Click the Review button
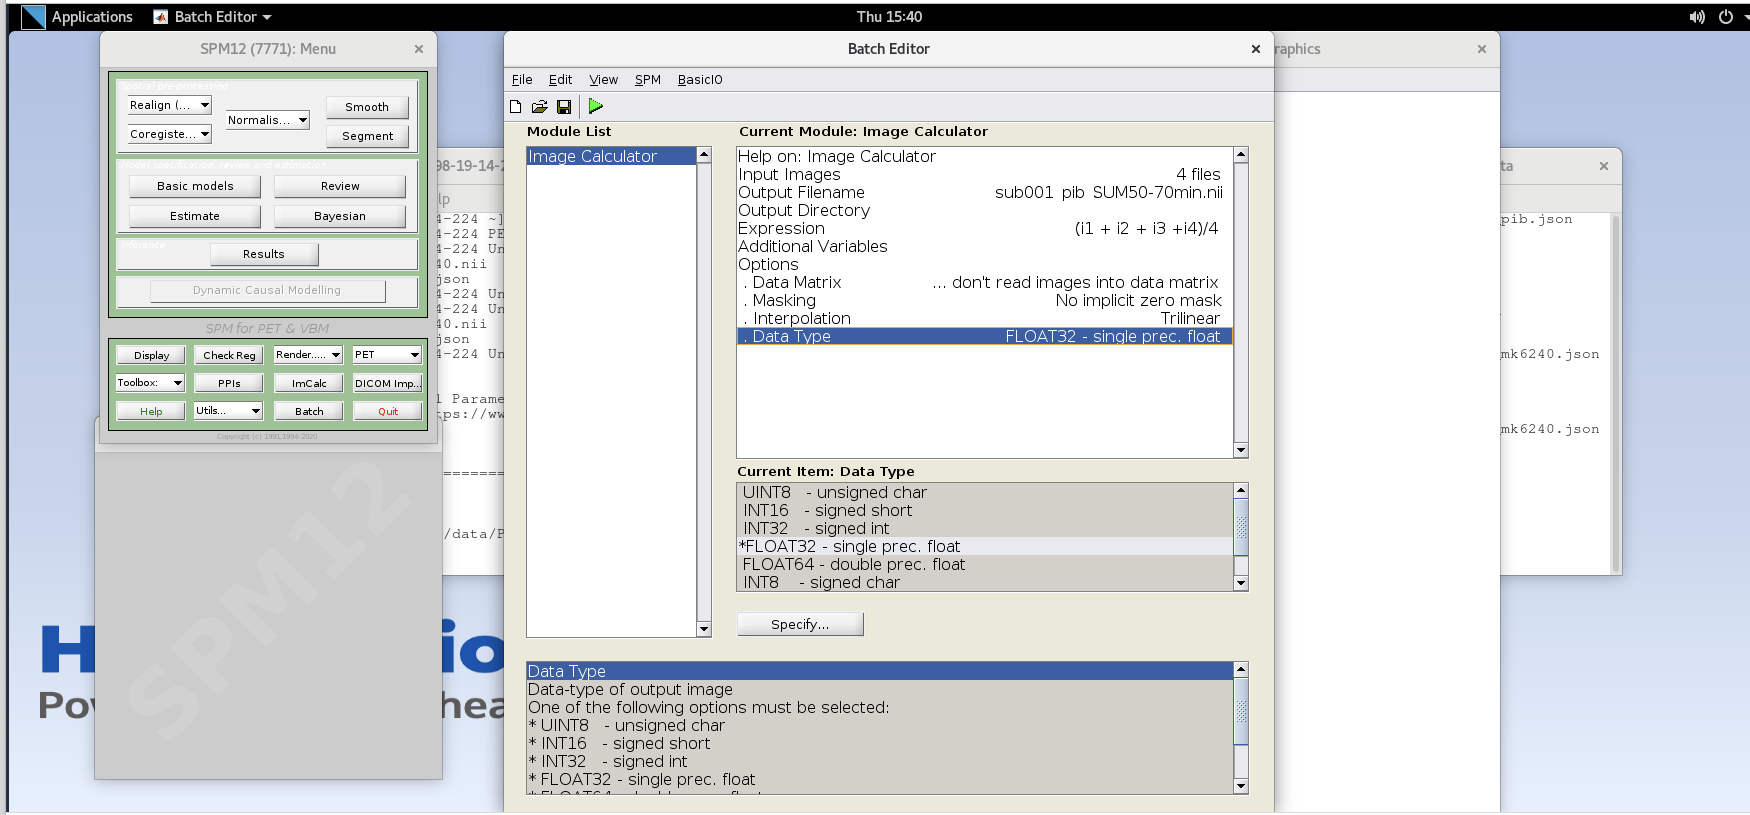The height and width of the screenshot is (815, 1750). (x=340, y=186)
